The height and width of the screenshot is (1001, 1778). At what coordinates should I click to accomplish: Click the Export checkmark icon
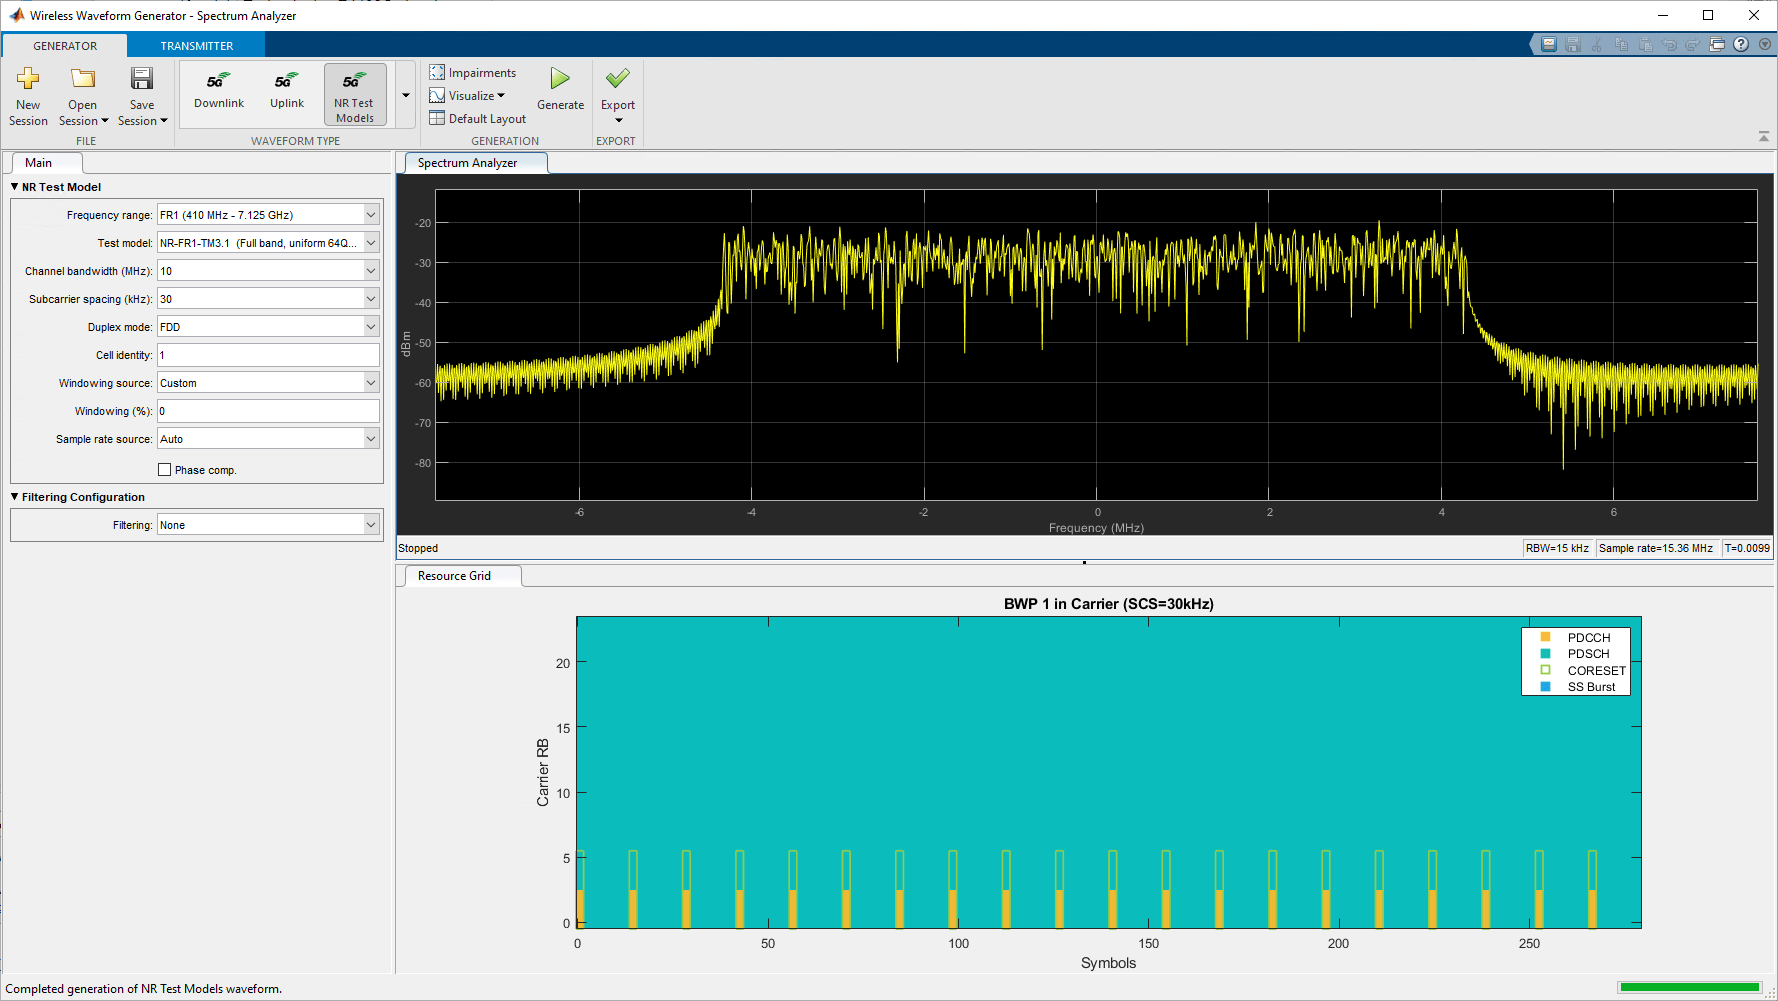[618, 80]
